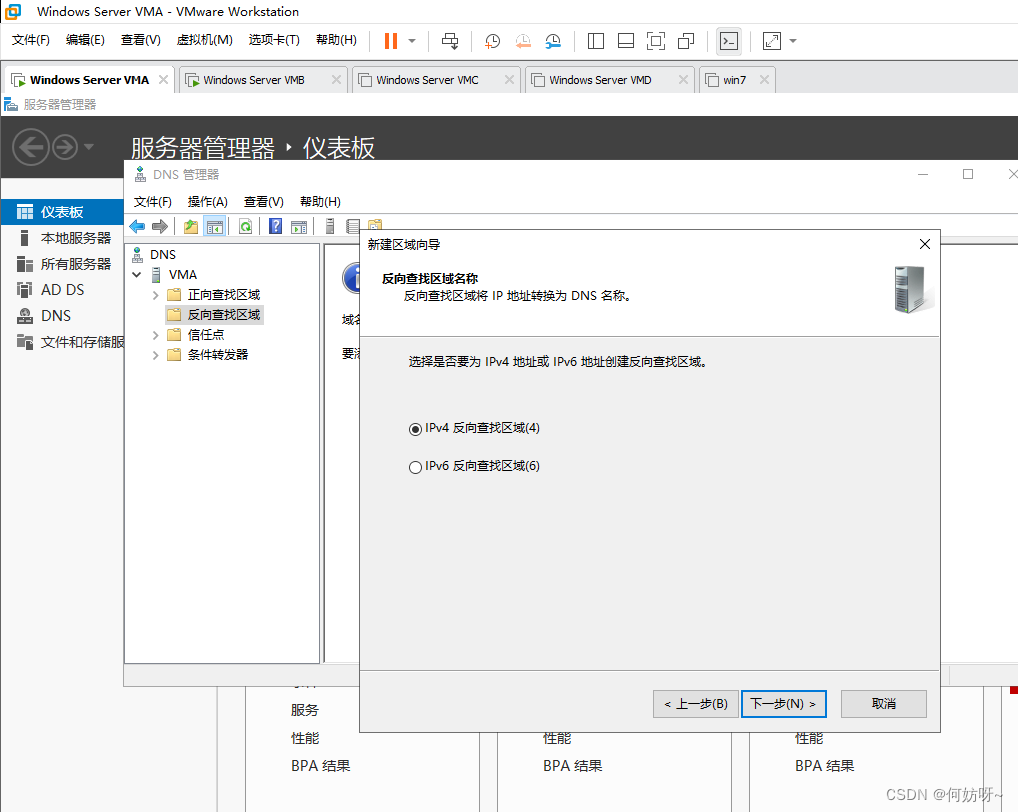Collapse the VMA server tree node

tap(137, 275)
